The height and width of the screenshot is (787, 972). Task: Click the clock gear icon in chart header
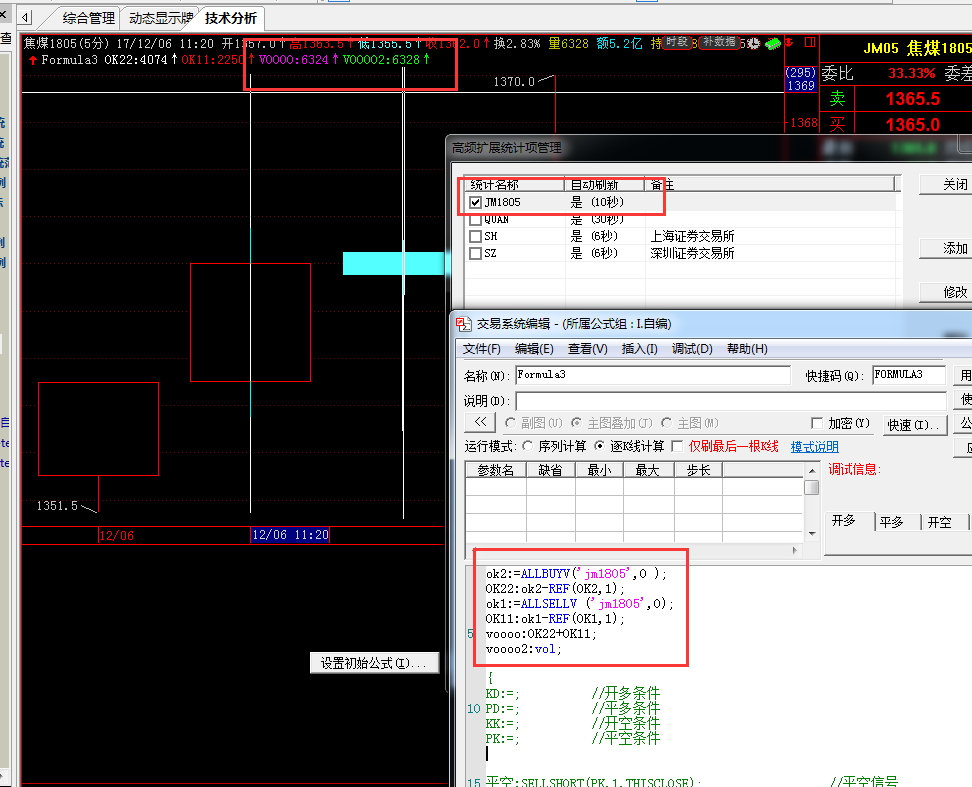click(x=753, y=43)
